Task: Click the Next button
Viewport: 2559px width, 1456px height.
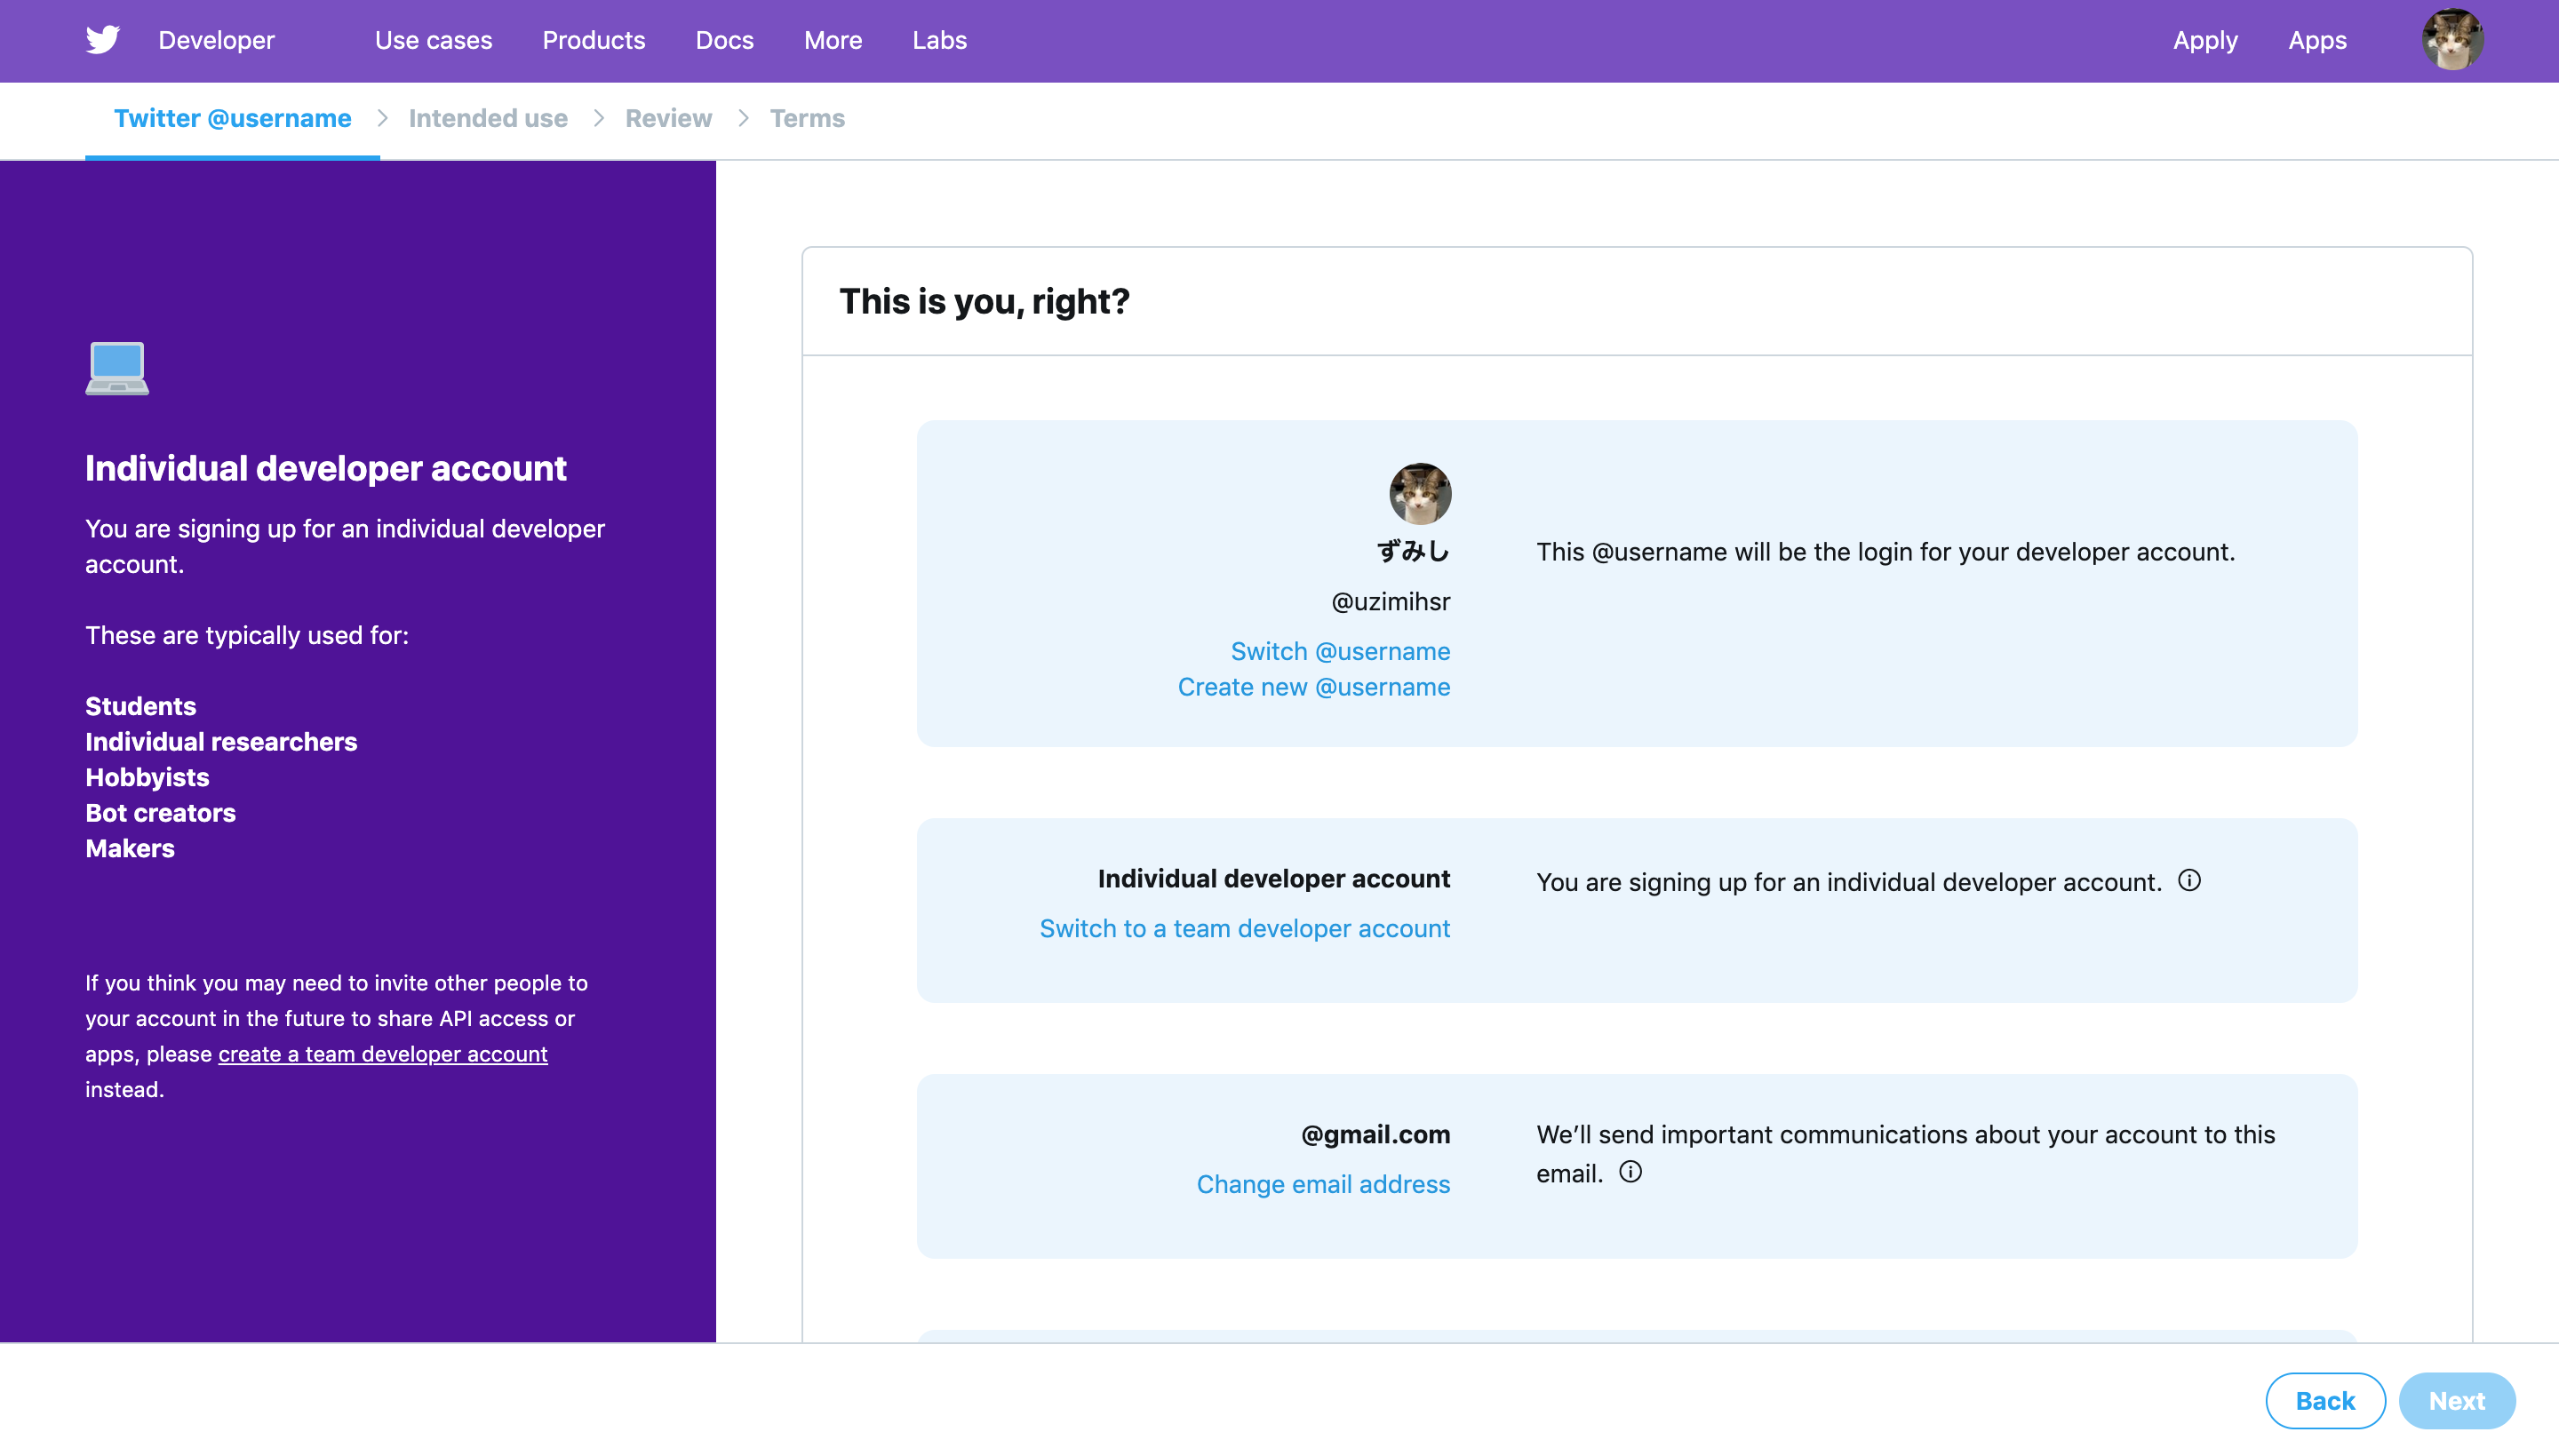Action: 2457,1401
